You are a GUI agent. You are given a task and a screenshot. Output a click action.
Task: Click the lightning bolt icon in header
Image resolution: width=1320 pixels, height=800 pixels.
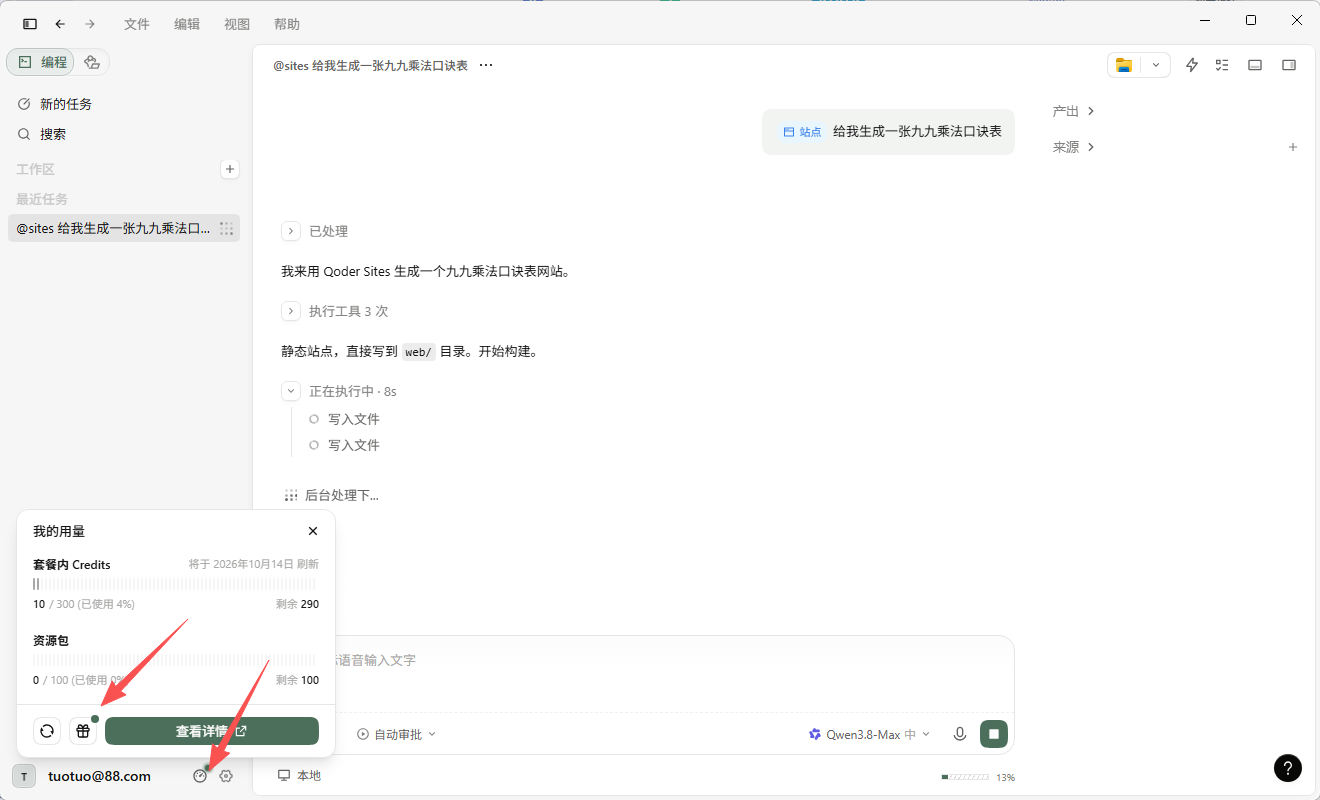coord(1192,65)
